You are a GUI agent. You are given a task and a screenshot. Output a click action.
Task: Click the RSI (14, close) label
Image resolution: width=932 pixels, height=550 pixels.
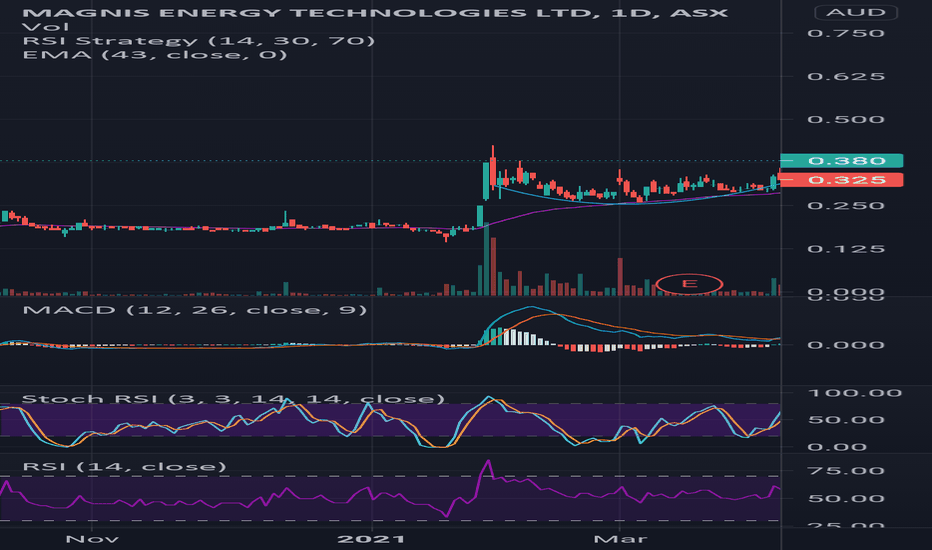click(x=124, y=467)
